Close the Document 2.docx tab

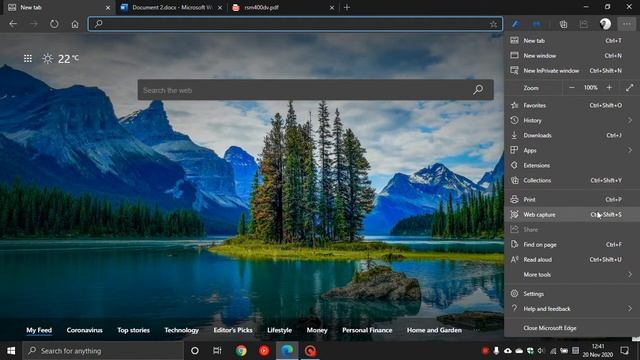220,7
